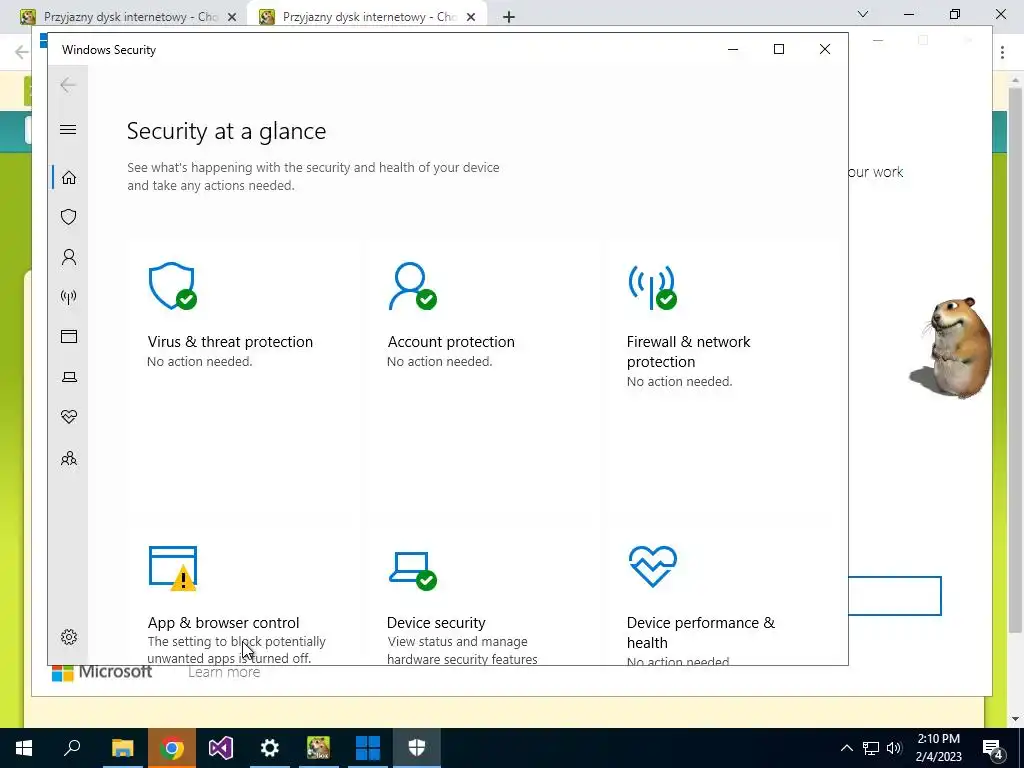
Task: Open Virus & threat protection shield in sidebar
Action: 69,217
